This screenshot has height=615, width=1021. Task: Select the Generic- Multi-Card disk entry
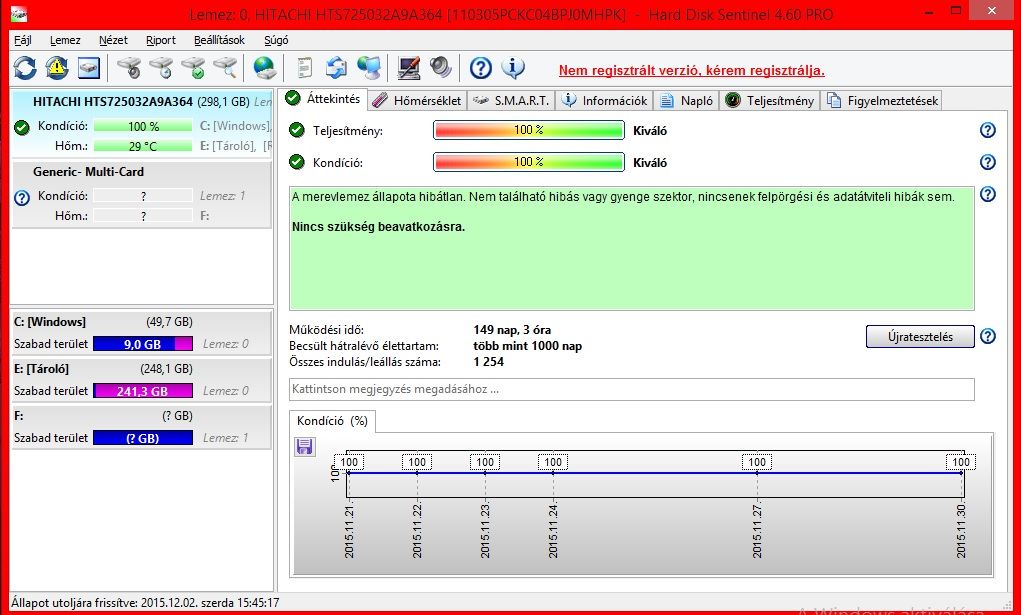pos(141,194)
